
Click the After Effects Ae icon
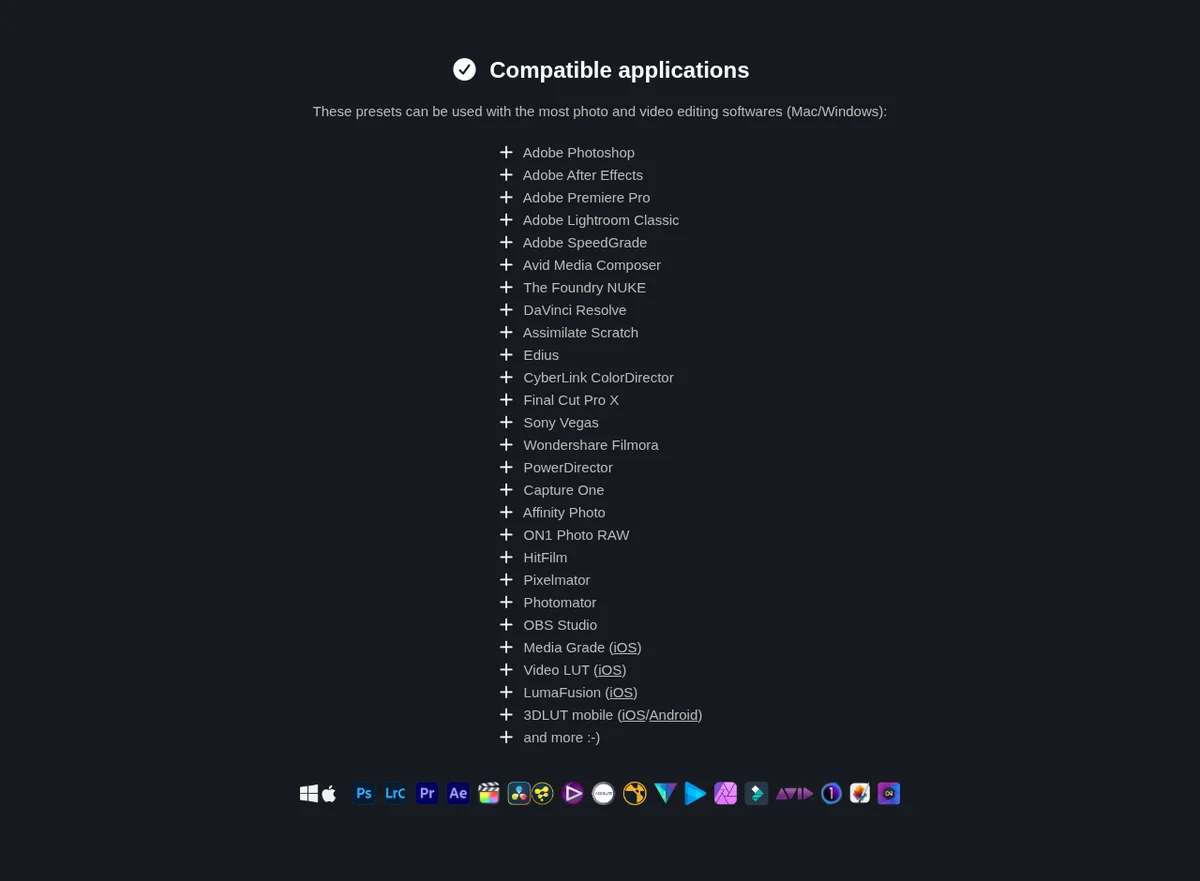click(x=458, y=793)
